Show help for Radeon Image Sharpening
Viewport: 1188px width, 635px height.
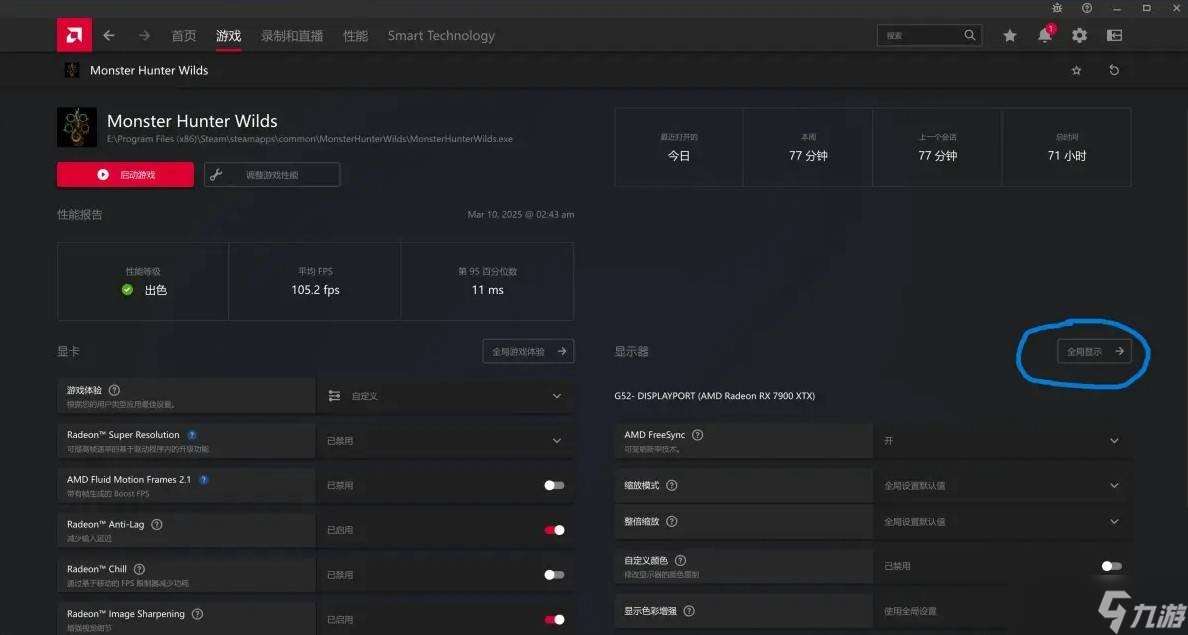click(197, 614)
